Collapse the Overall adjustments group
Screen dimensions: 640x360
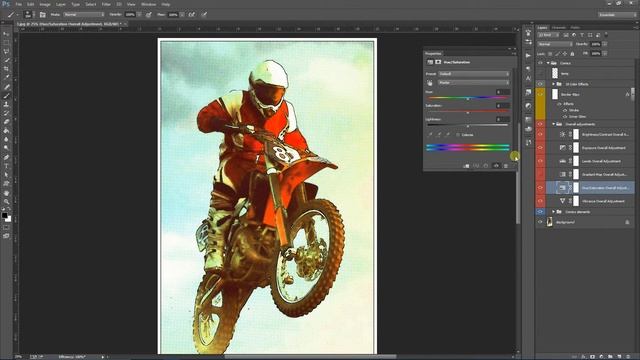[554, 124]
